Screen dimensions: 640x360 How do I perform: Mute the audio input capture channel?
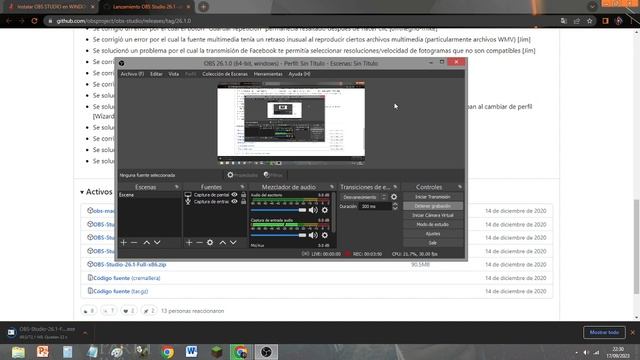pos(313,235)
